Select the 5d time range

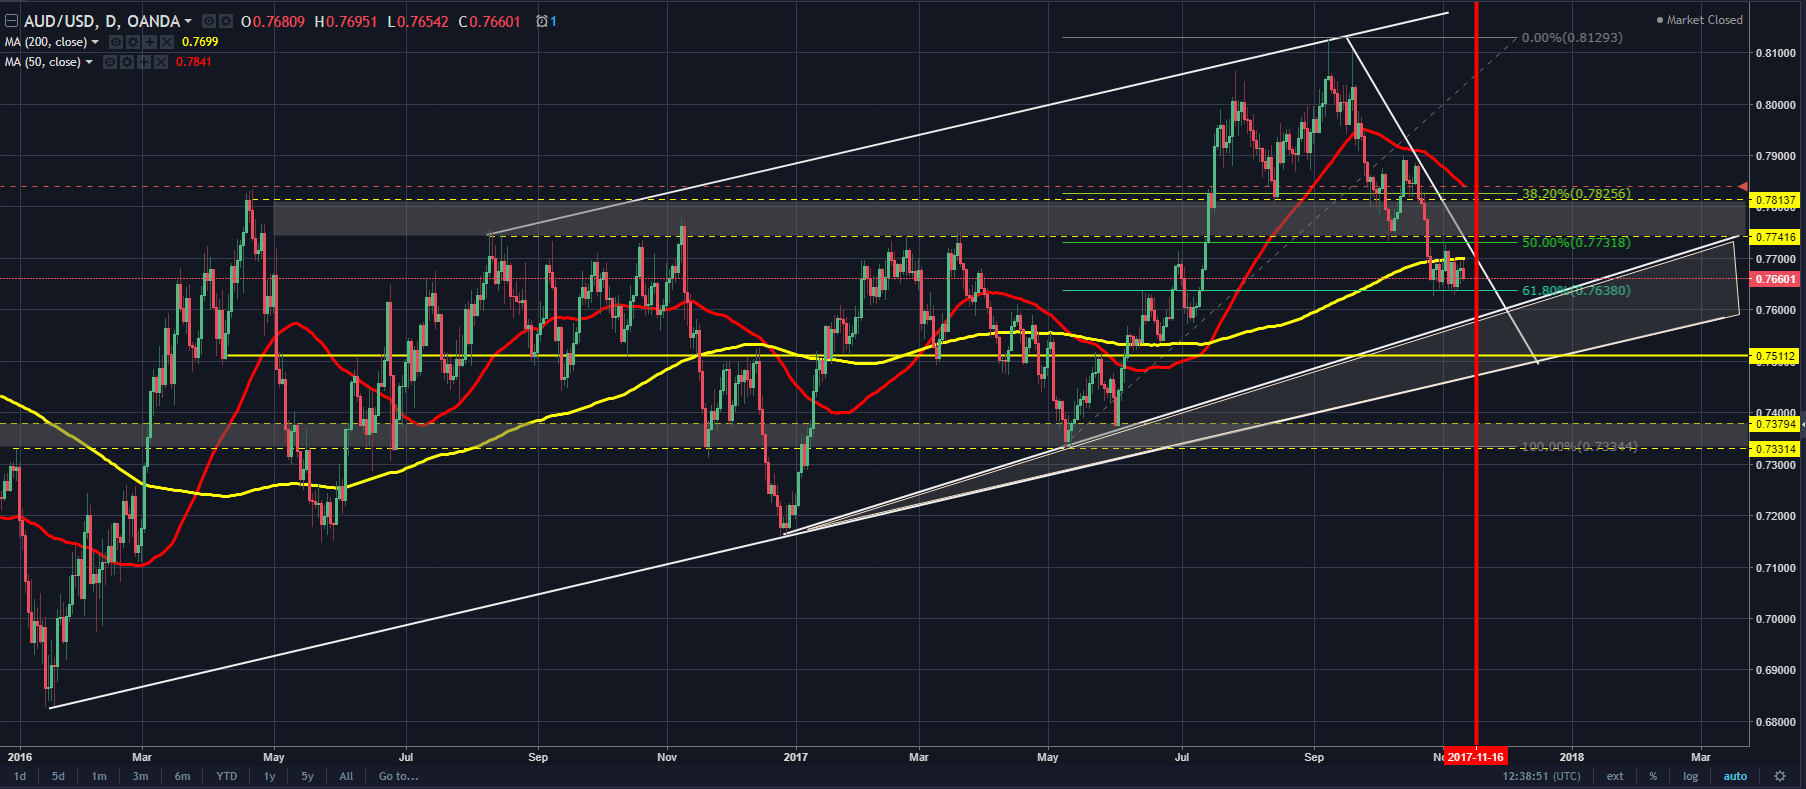click(58, 776)
